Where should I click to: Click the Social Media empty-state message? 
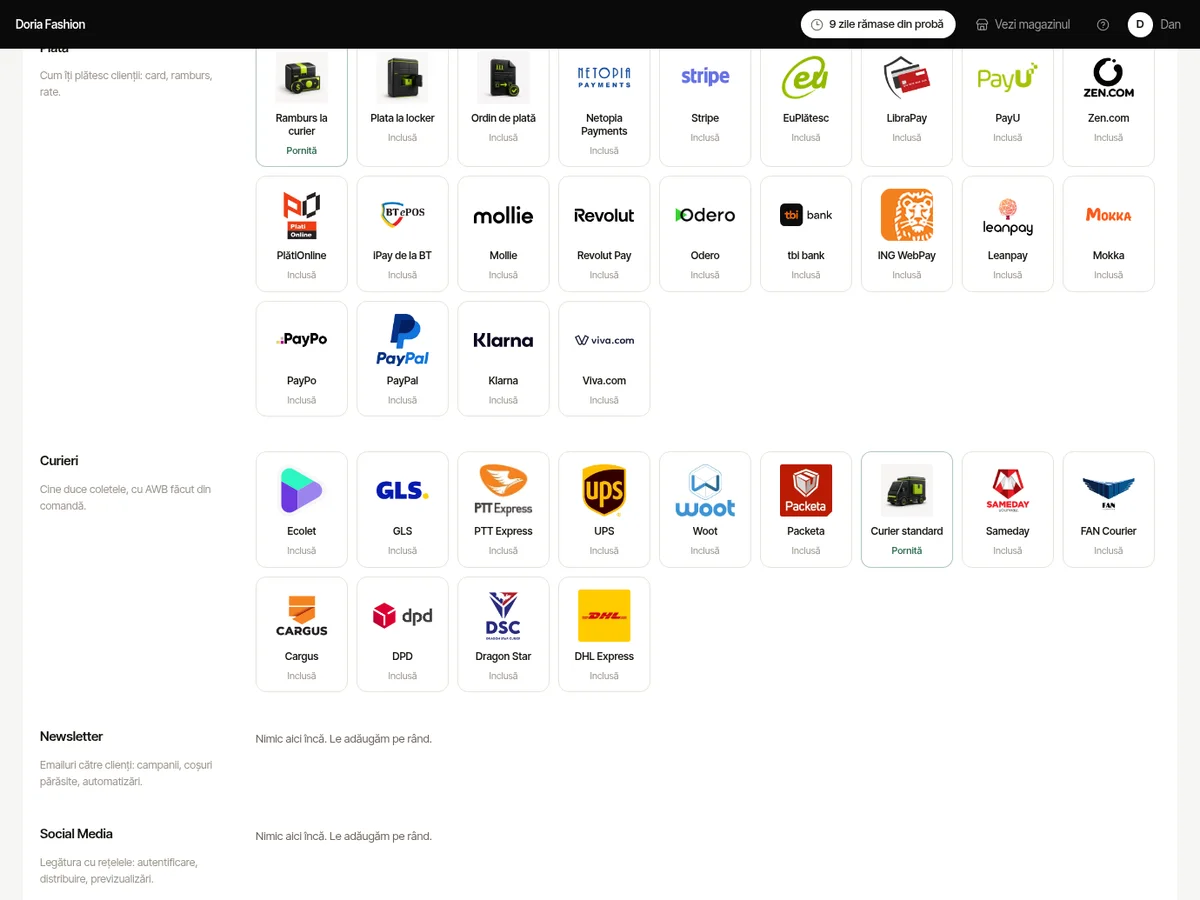344,836
